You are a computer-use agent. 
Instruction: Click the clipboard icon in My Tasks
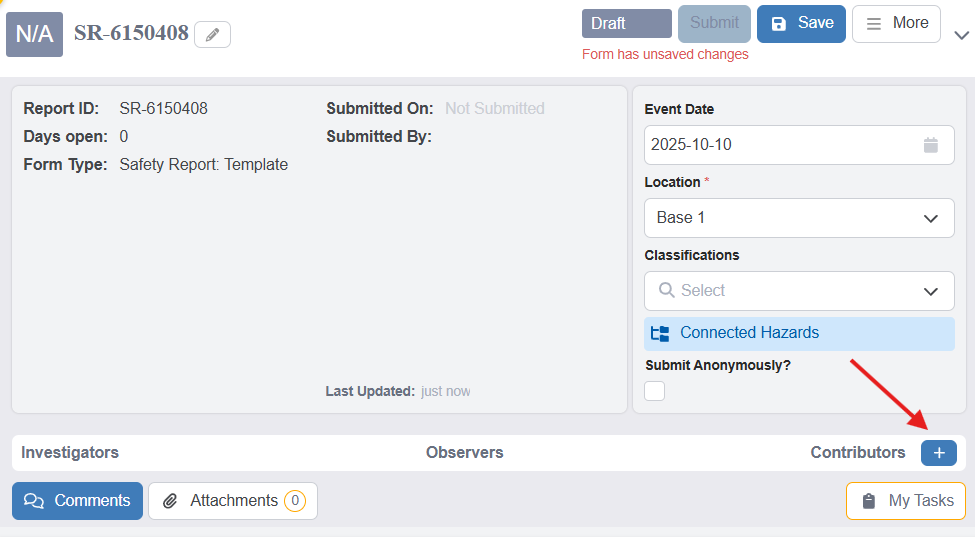pos(869,501)
